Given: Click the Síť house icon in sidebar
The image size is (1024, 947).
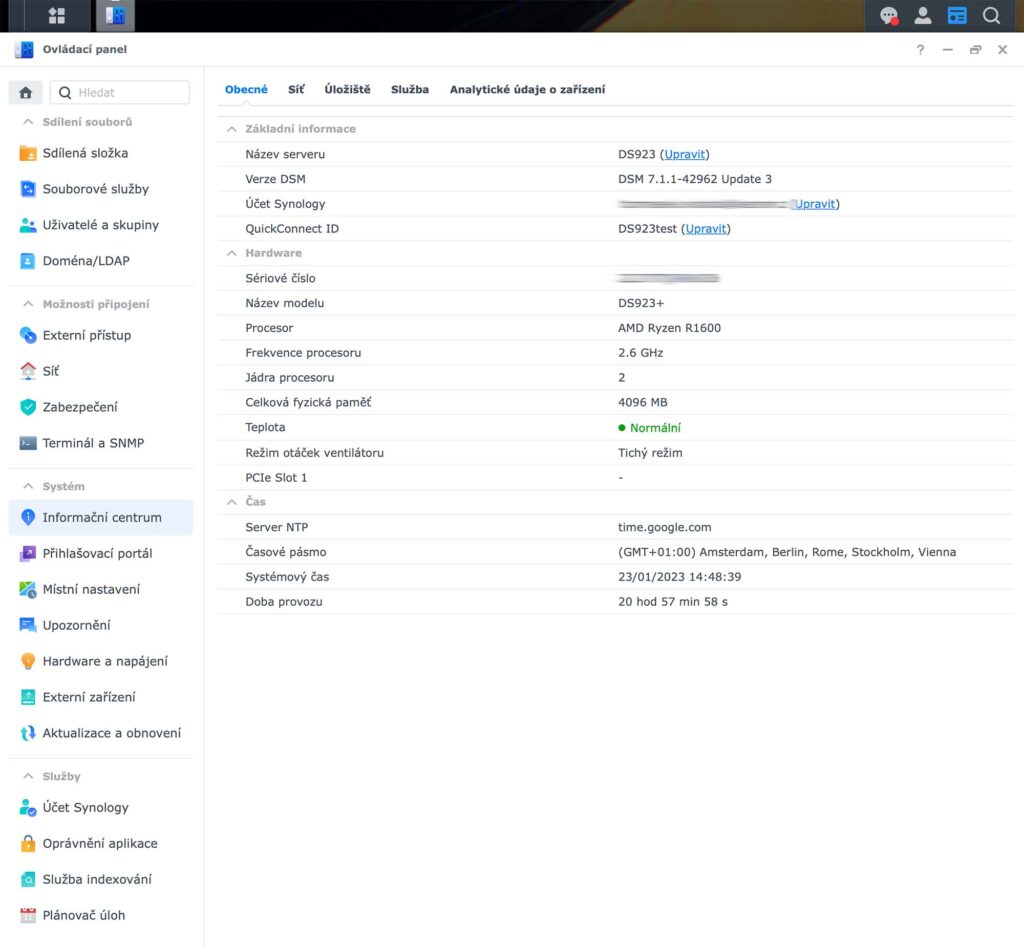Looking at the screenshot, I should 27,371.
